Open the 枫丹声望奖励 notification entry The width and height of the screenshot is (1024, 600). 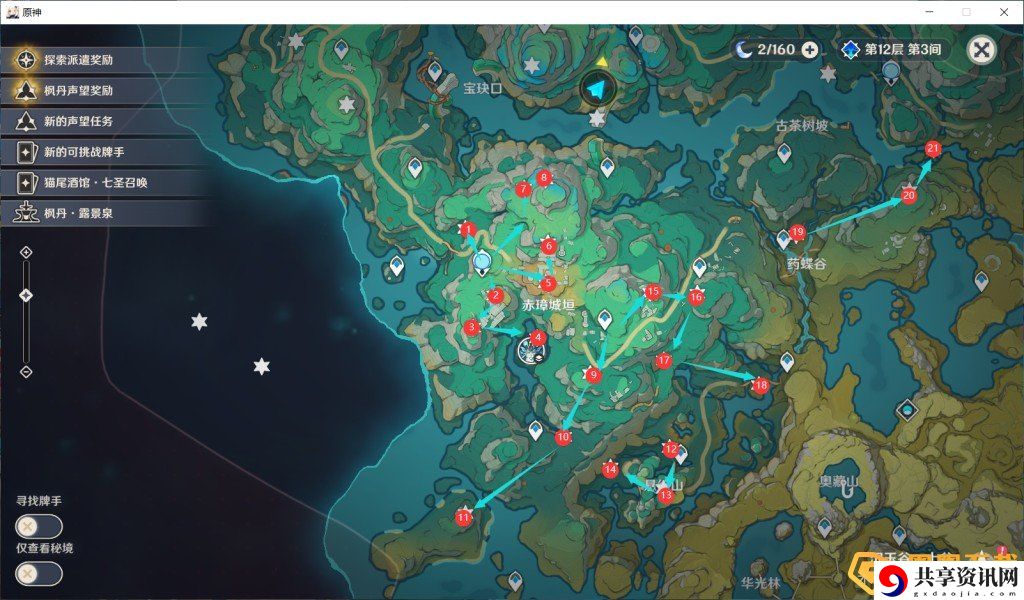(x=104, y=91)
